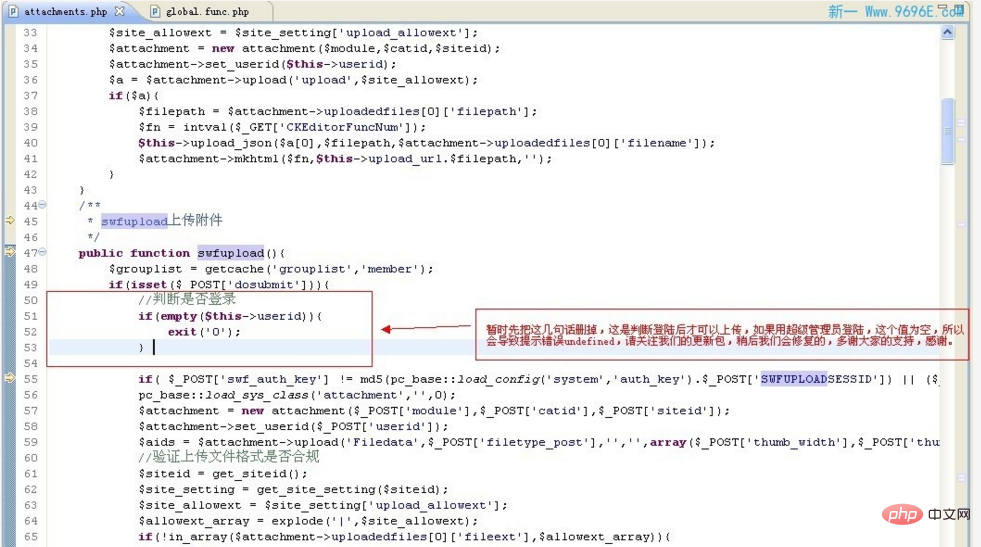The image size is (981, 547).
Task: Click highlighted swfupload function name on line 47
Action: click(x=231, y=252)
